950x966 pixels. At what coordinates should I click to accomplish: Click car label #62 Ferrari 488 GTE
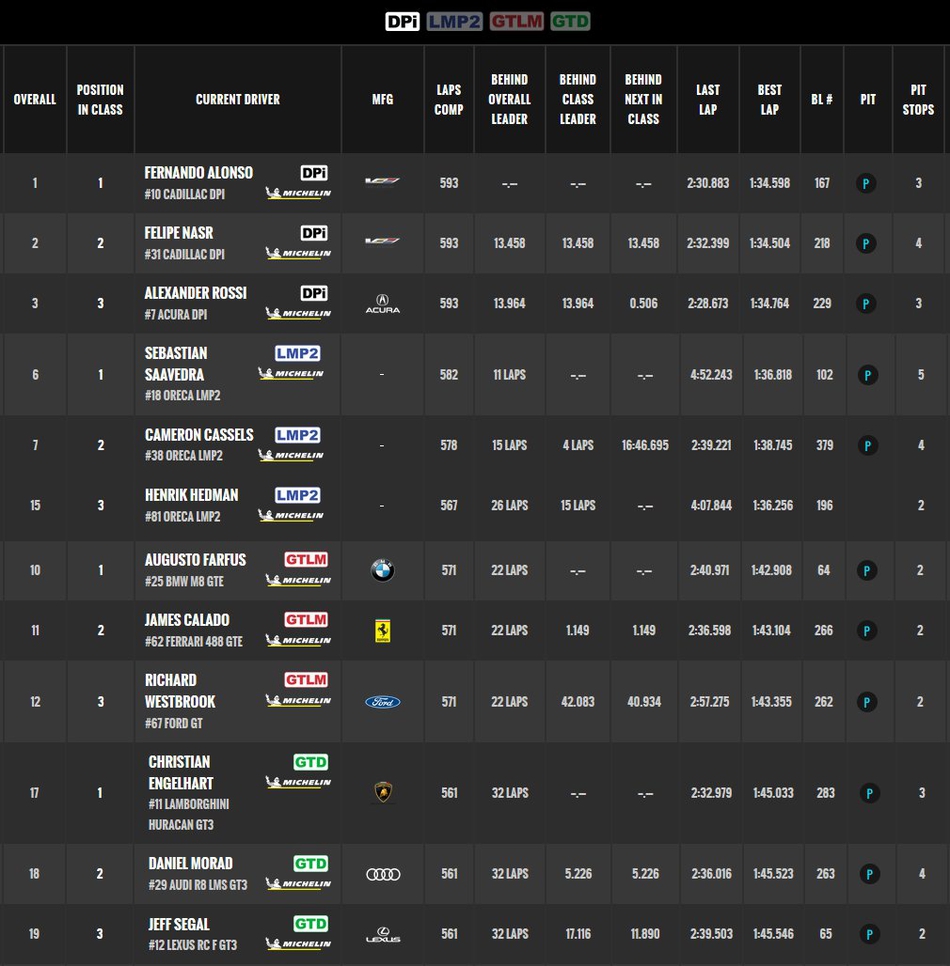193,641
